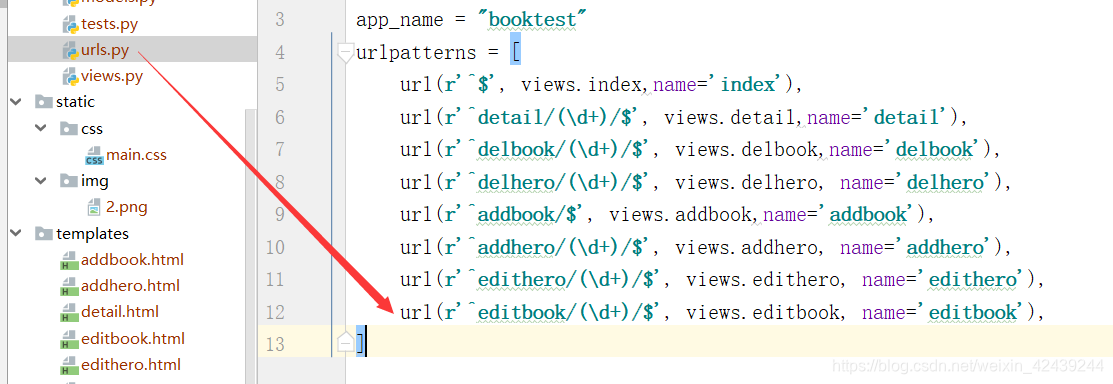
Task: Open addhero.html template
Action: [130, 286]
